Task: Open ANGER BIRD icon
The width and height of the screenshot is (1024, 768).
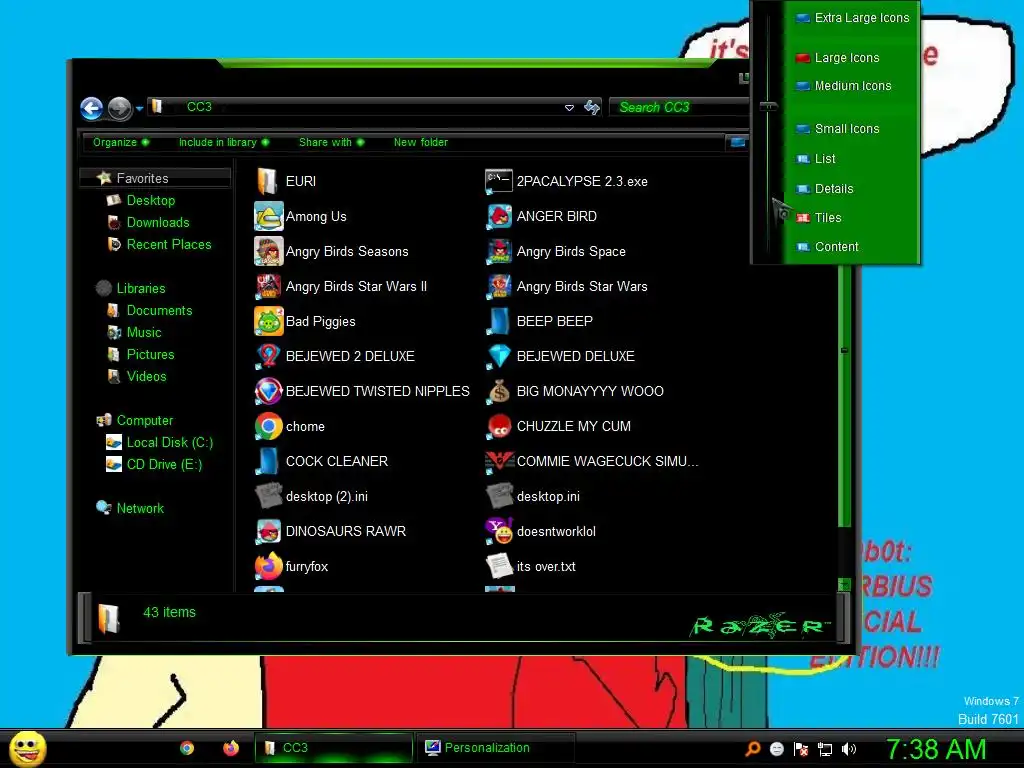Action: click(500, 216)
